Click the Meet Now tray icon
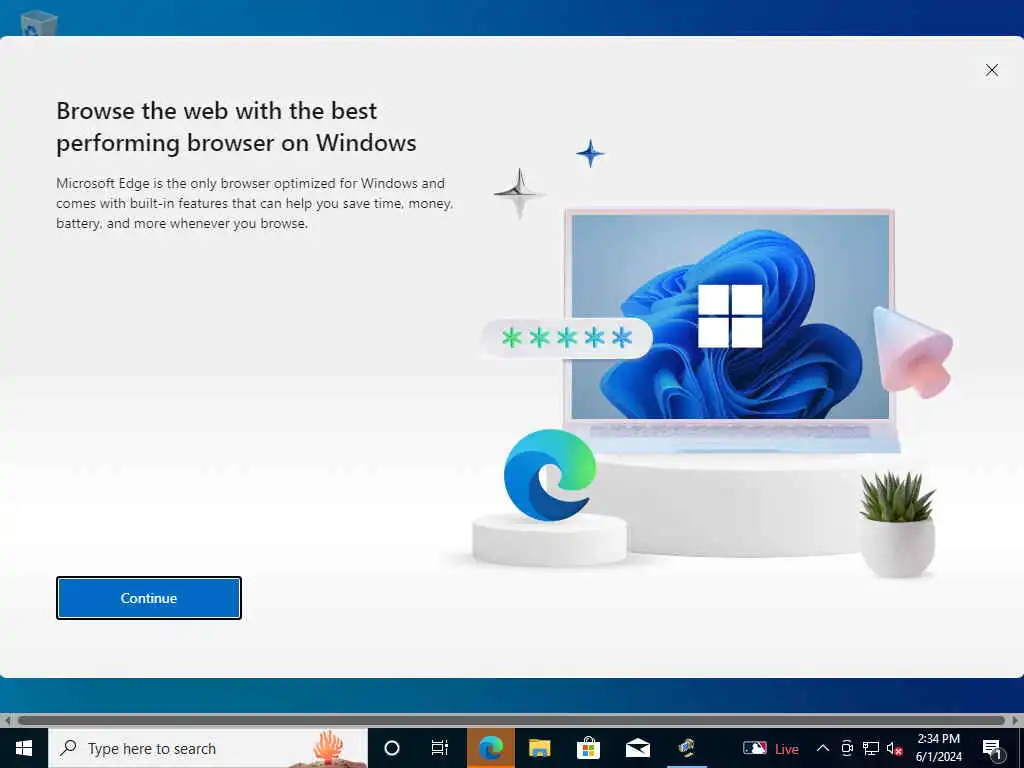The height and width of the screenshot is (768, 1024). point(847,748)
